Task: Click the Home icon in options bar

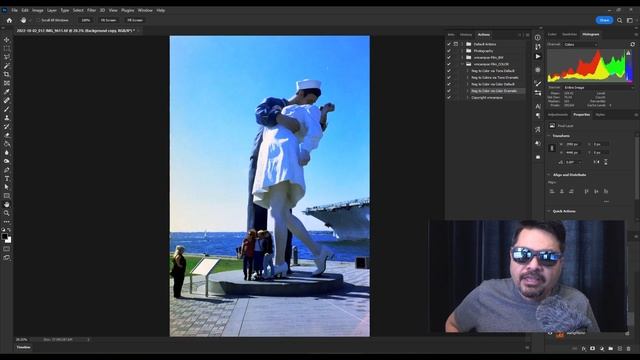Action: point(9,20)
